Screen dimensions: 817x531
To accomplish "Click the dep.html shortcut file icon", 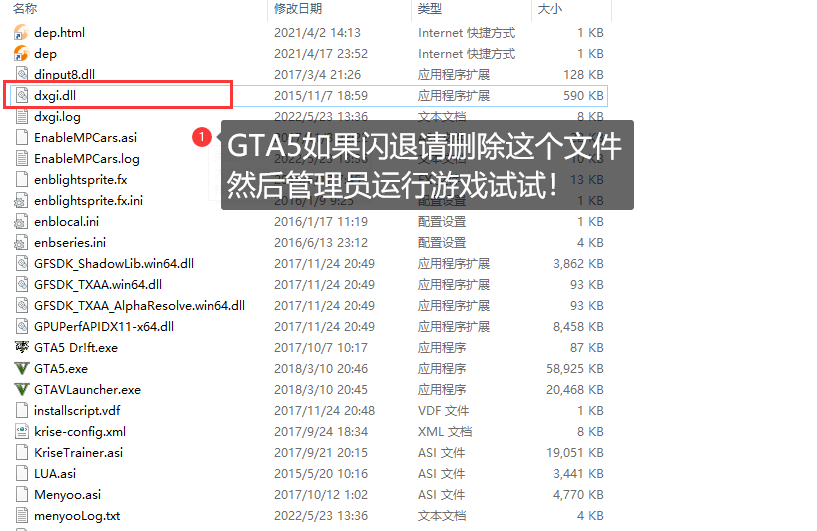I will click(21, 33).
